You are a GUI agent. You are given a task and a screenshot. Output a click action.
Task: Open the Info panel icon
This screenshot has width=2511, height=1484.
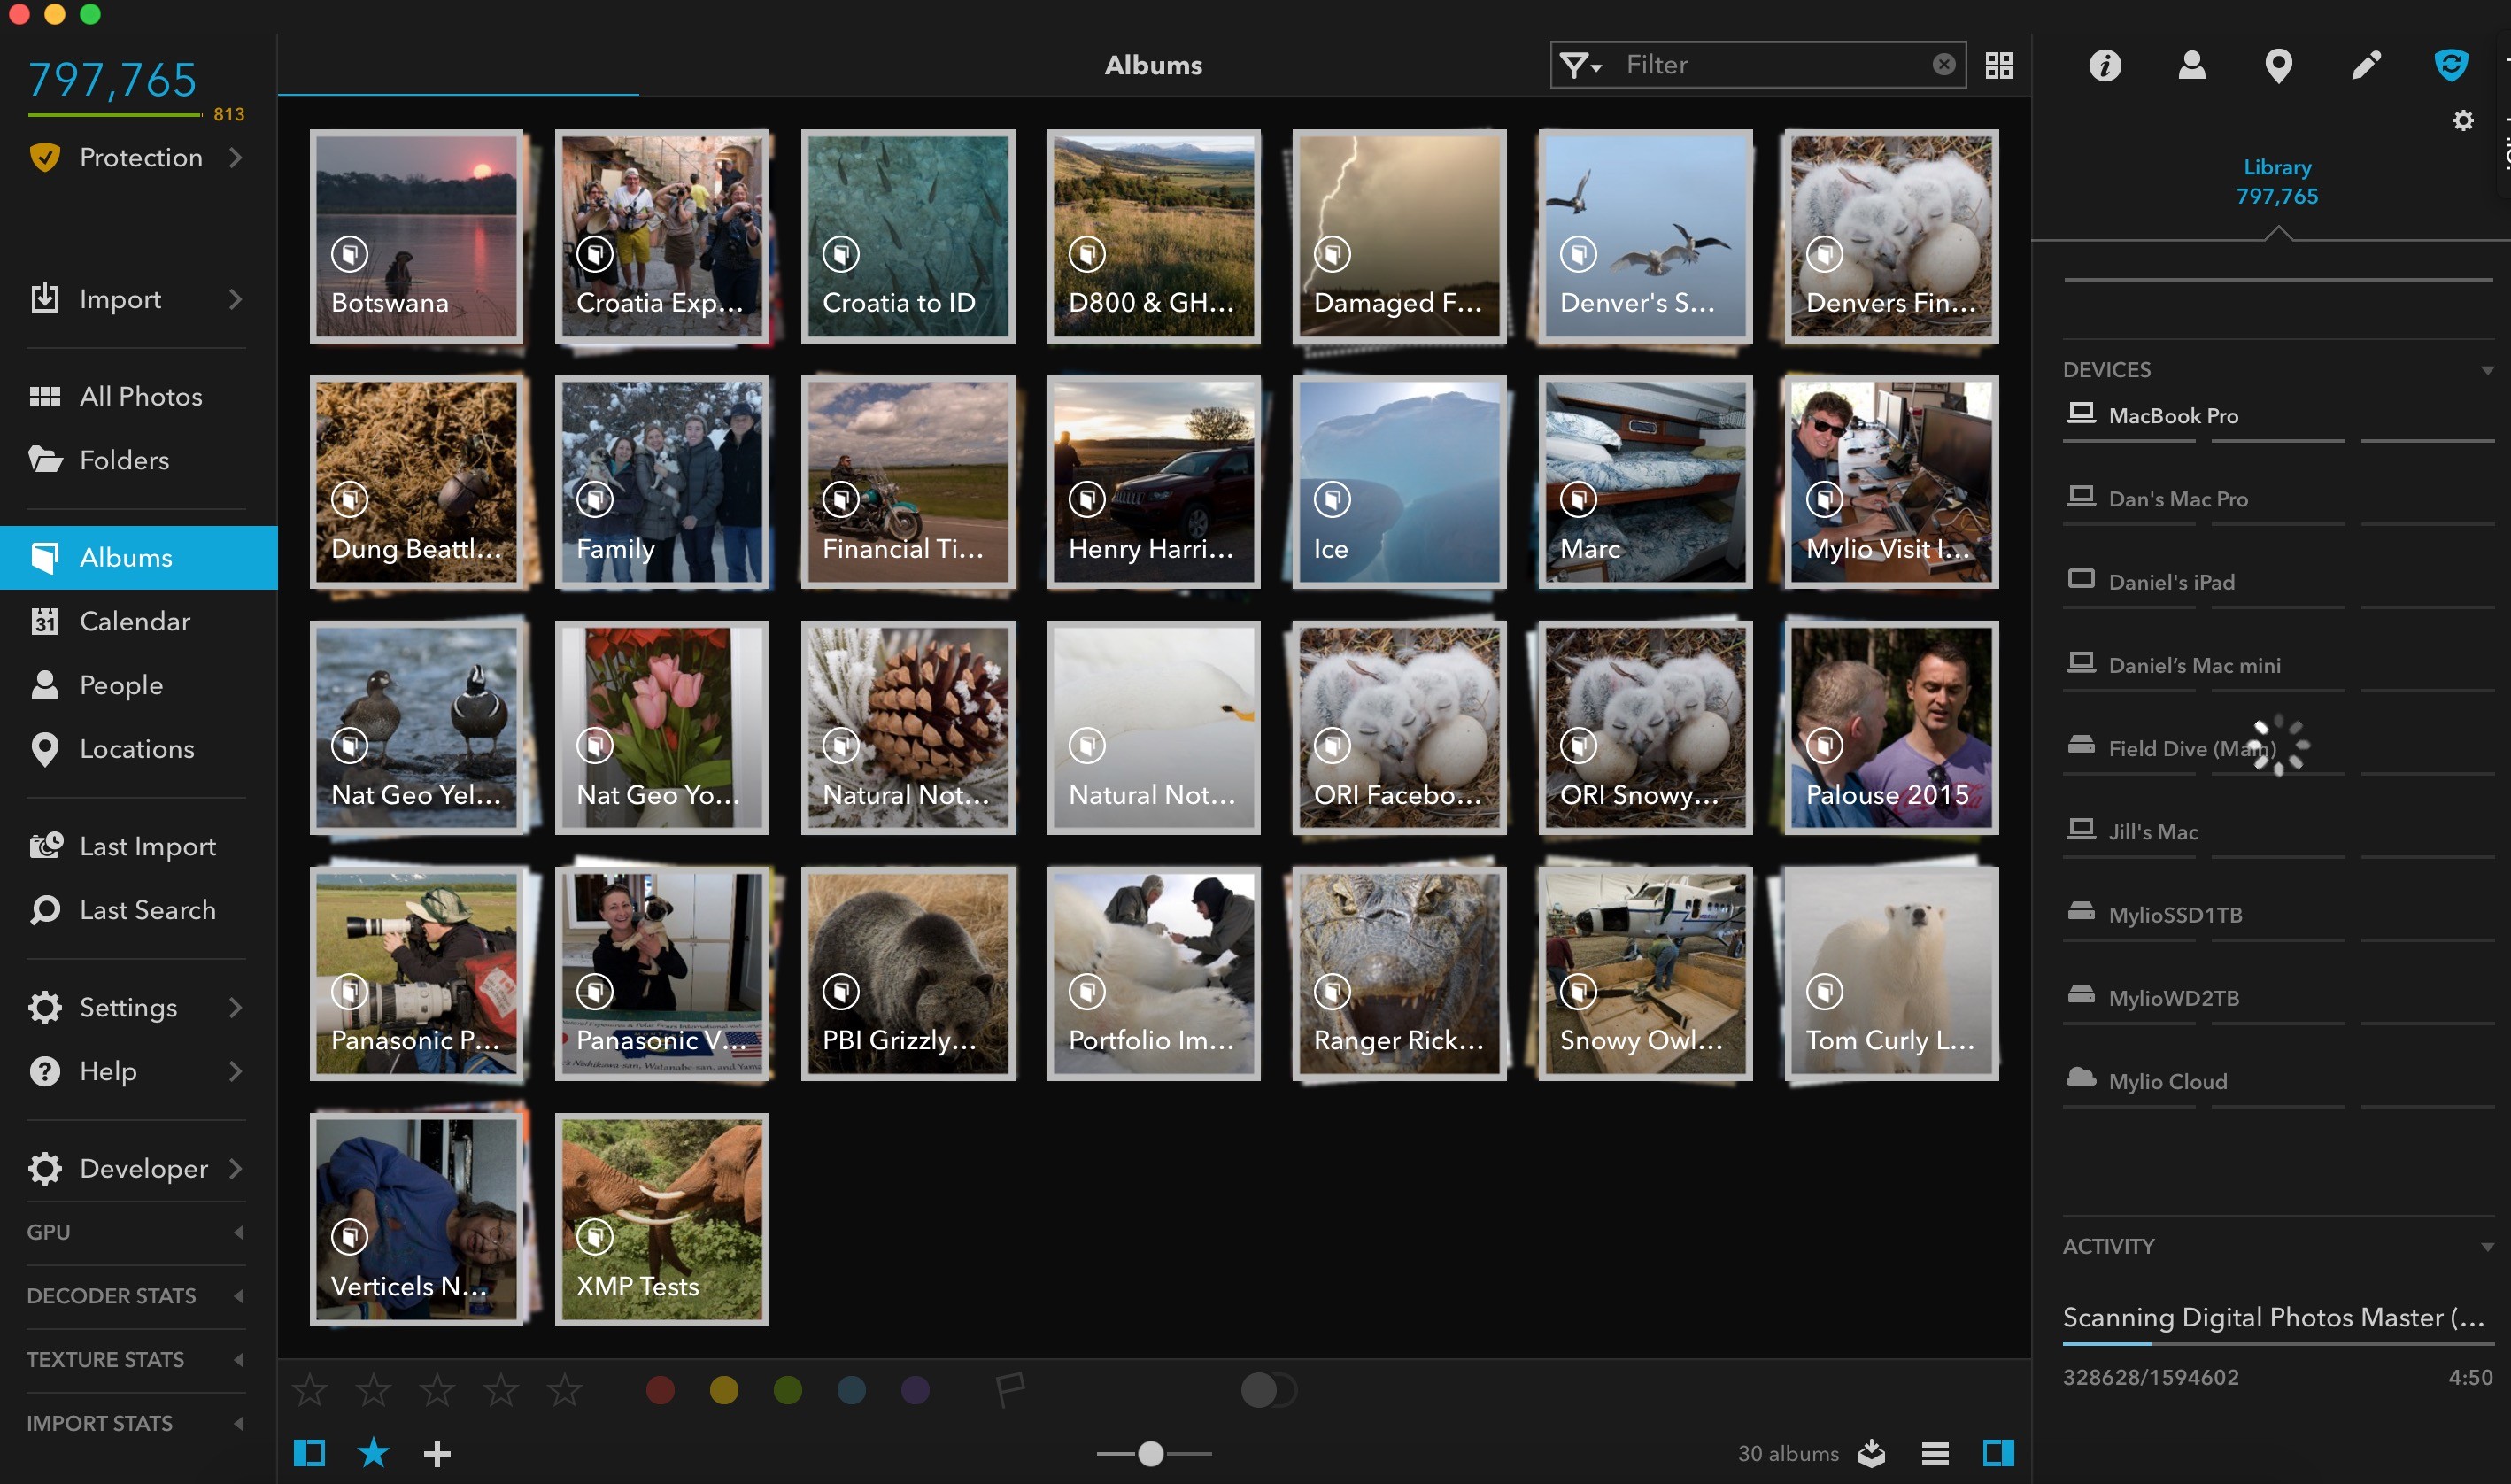click(2104, 66)
